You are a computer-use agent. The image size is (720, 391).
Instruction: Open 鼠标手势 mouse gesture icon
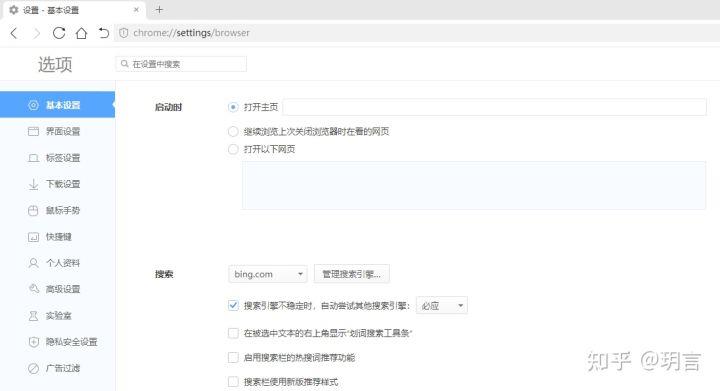click(34, 211)
